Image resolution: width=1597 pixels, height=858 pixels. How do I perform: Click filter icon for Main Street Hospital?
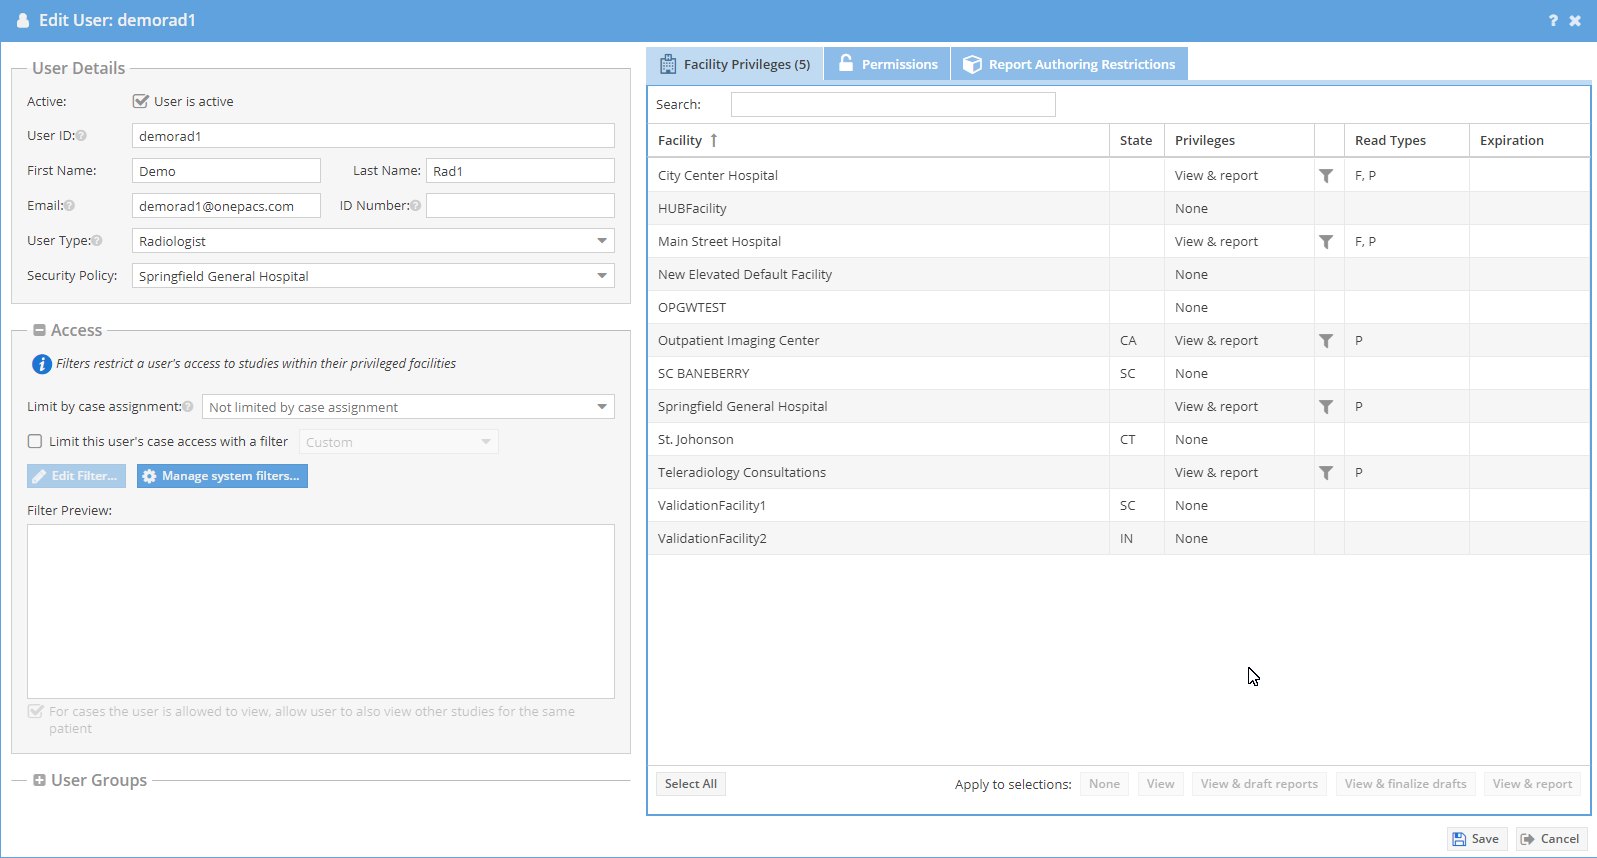pyautogui.click(x=1326, y=242)
